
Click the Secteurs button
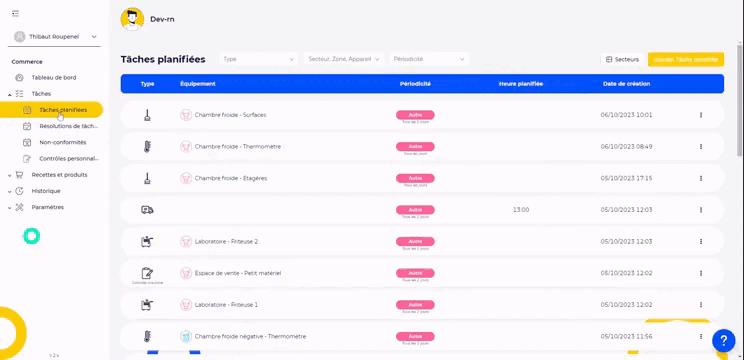pyautogui.click(x=622, y=59)
